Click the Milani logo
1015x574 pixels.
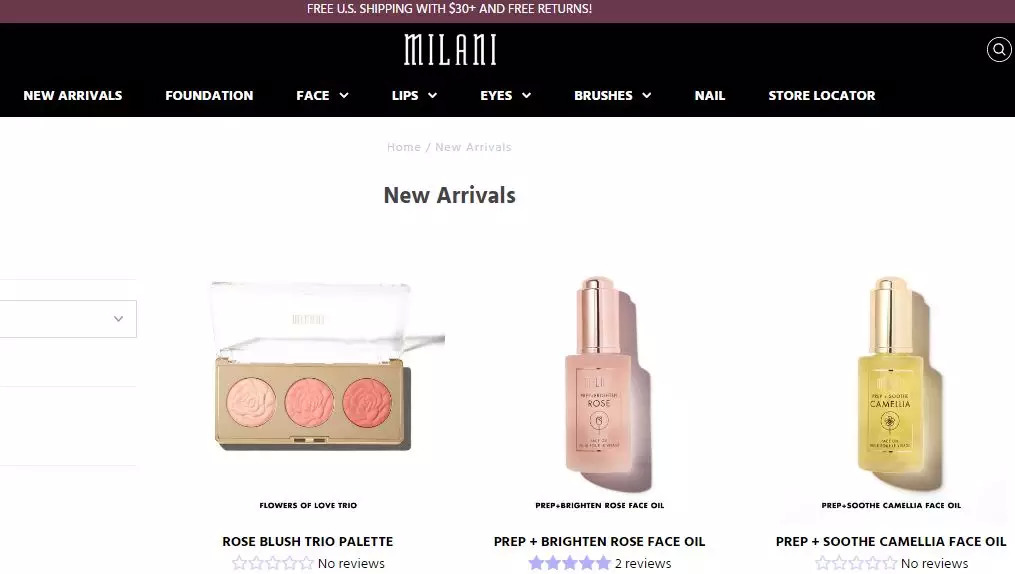tap(450, 50)
